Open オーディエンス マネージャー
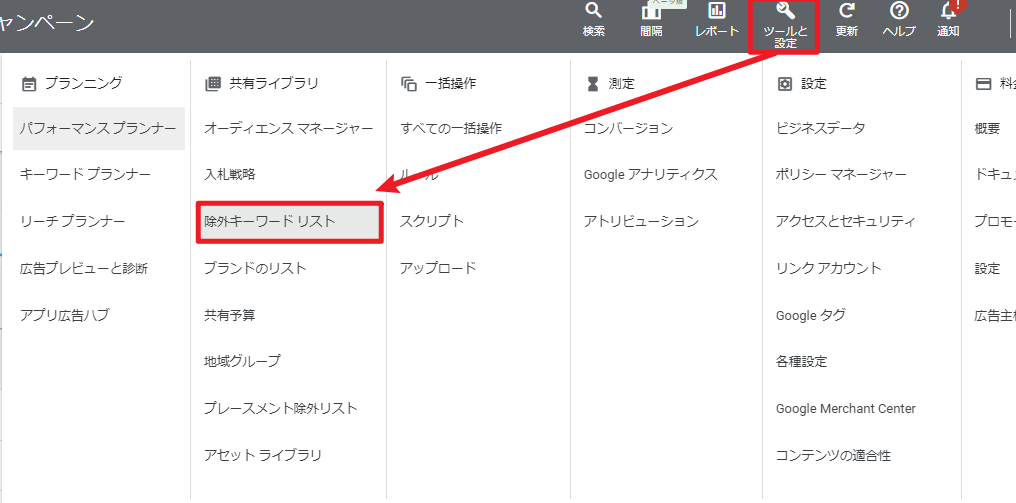 point(288,128)
